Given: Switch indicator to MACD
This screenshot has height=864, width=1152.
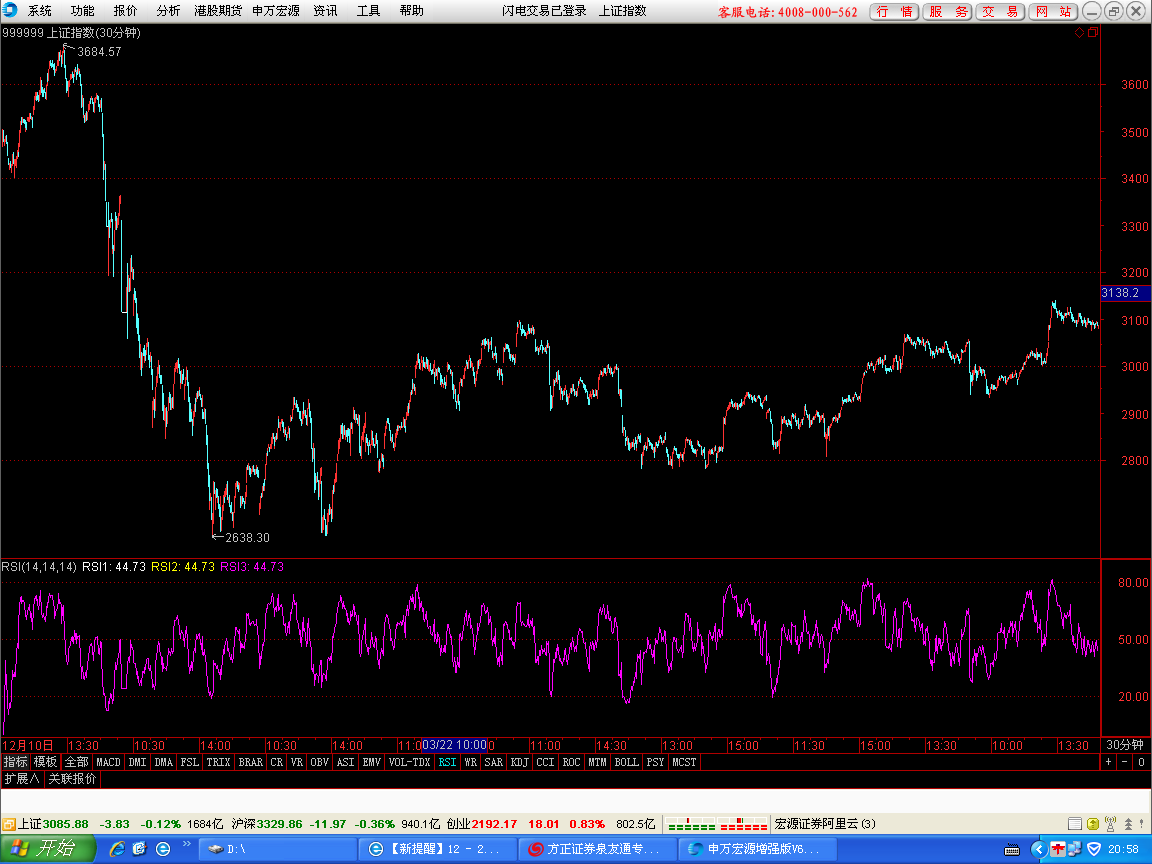Looking at the screenshot, I should (108, 762).
